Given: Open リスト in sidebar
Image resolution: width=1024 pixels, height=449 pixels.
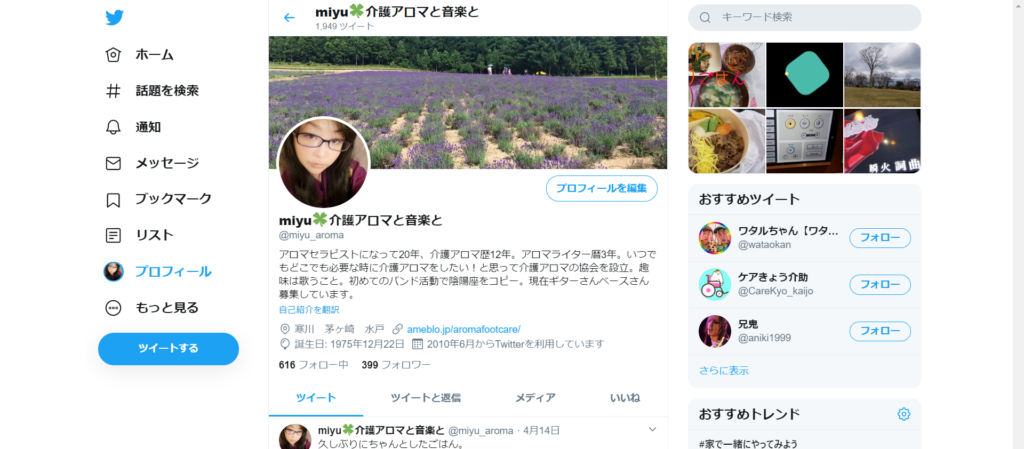Looking at the screenshot, I should click(140, 235).
